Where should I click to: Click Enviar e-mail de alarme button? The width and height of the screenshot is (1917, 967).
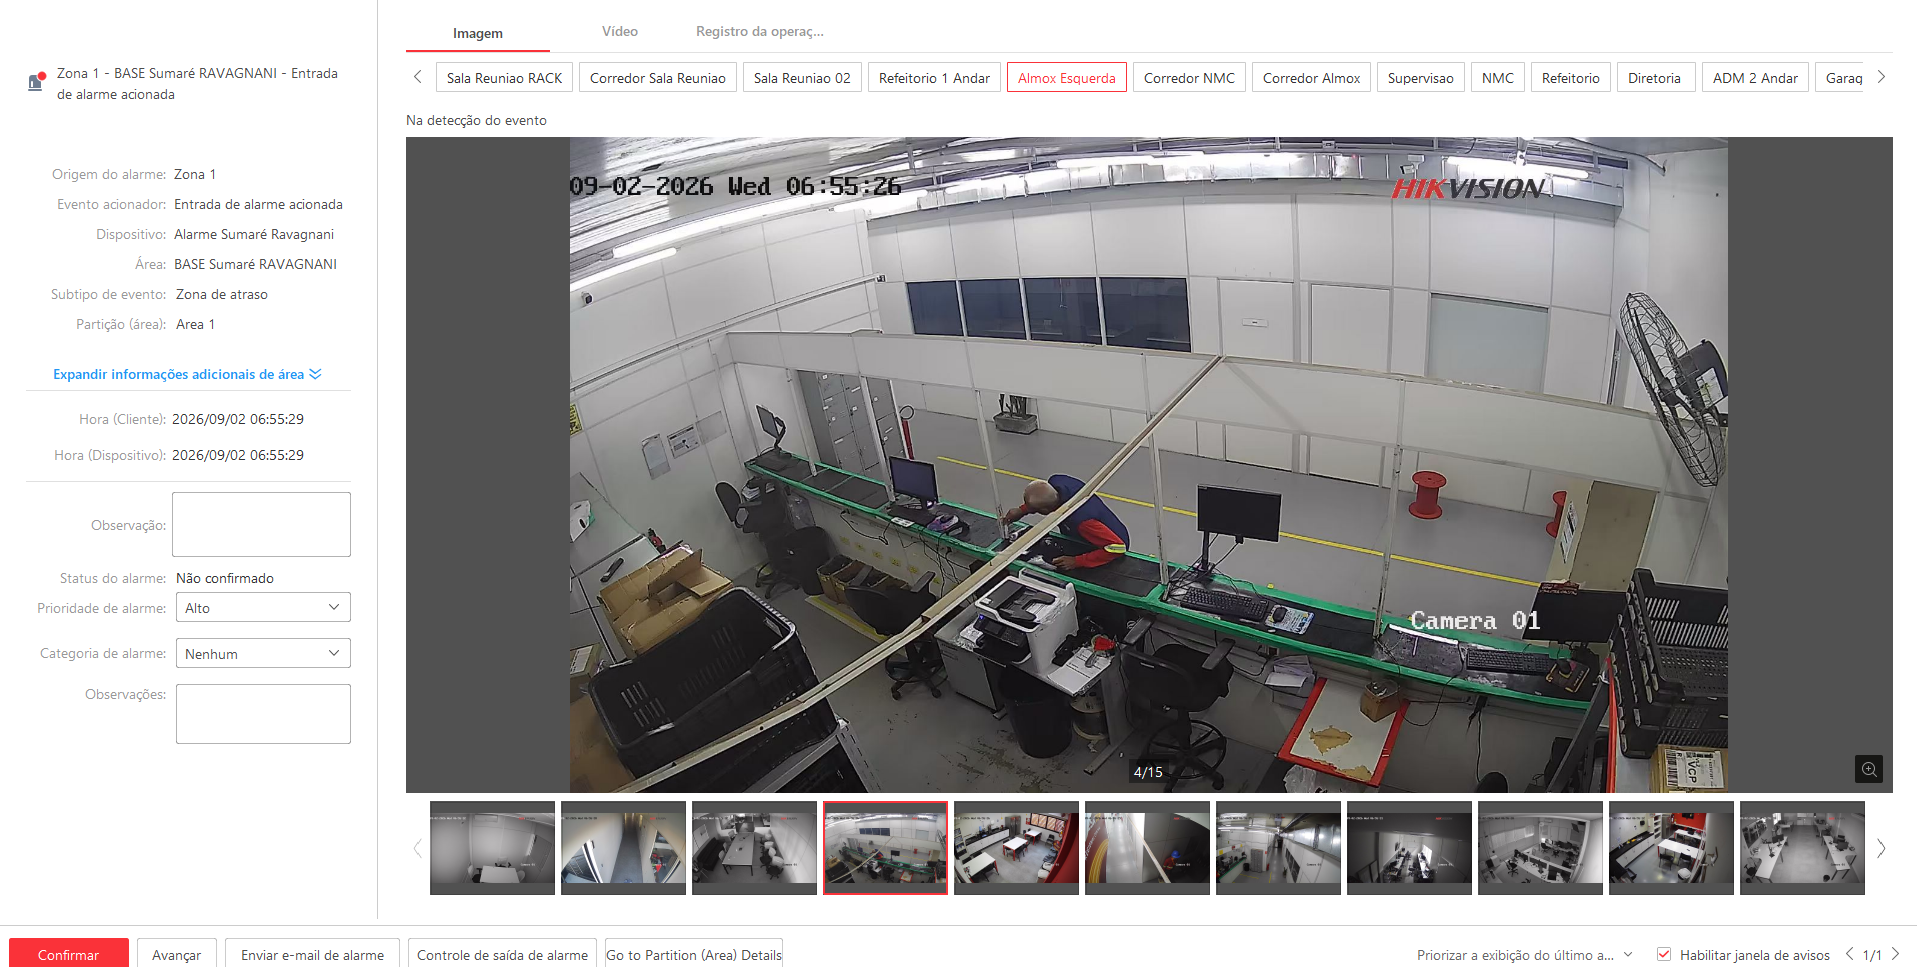[x=312, y=954]
